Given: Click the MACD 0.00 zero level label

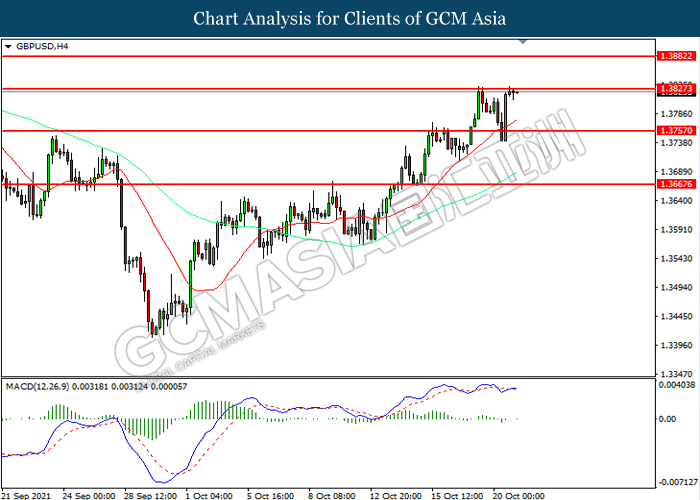Looking at the screenshot, I should pyautogui.click(x=667, y=419).
